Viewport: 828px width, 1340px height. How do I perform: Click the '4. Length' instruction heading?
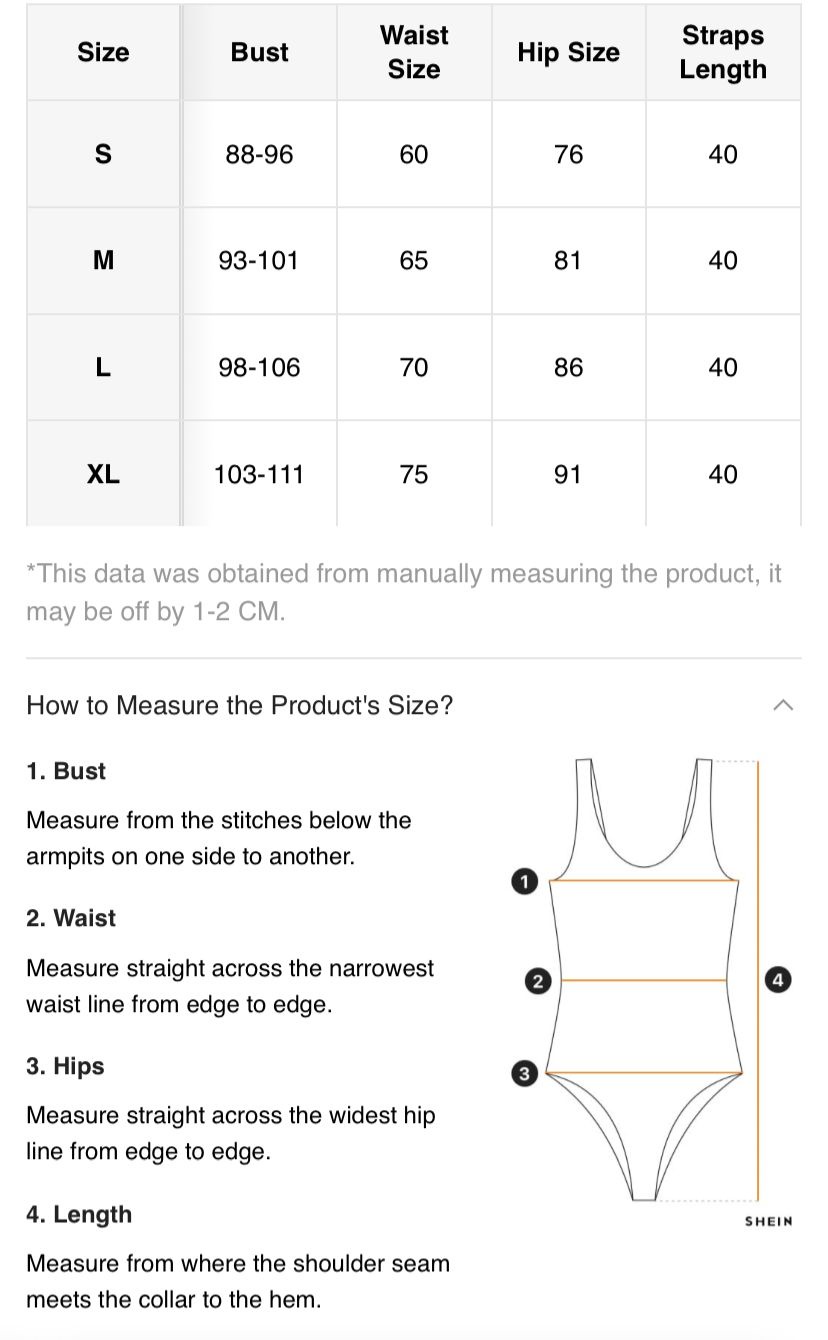point(79,1214)
